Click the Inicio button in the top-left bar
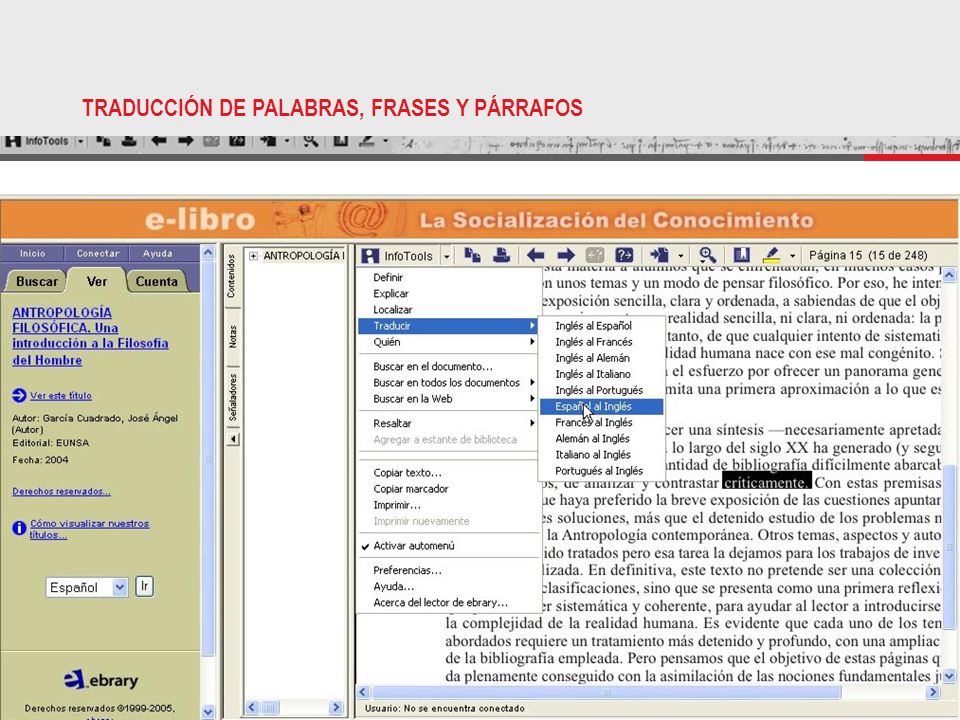960x720 pixels. [x=32, y=253]
